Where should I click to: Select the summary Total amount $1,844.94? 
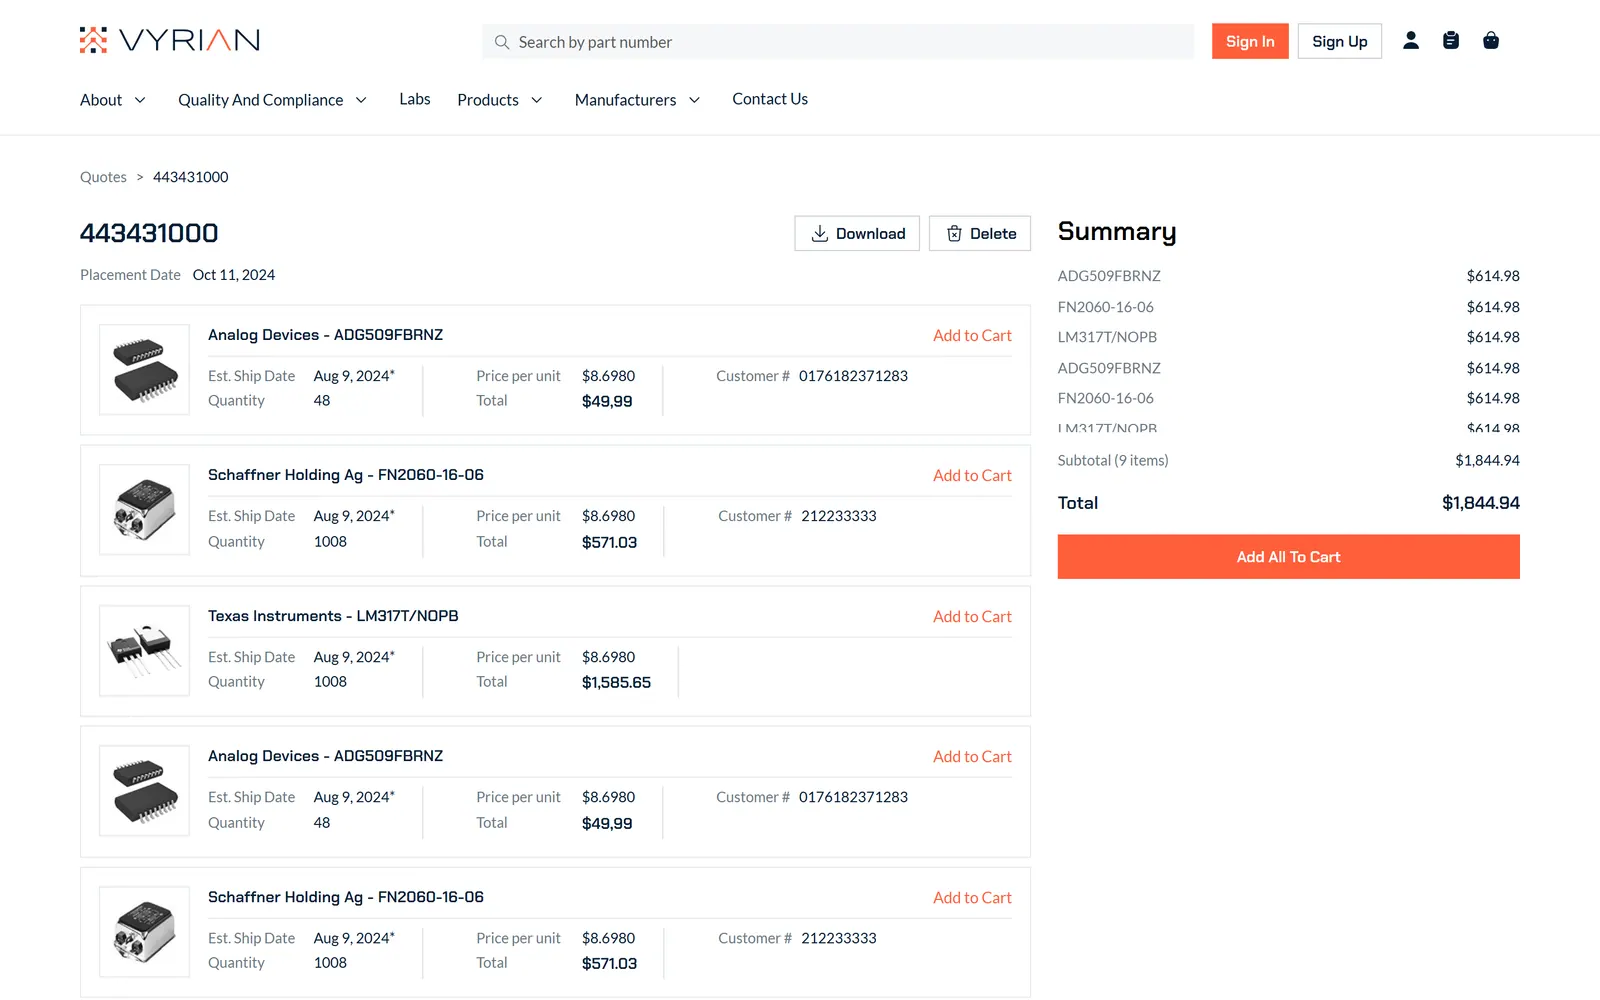(1480, 503)
